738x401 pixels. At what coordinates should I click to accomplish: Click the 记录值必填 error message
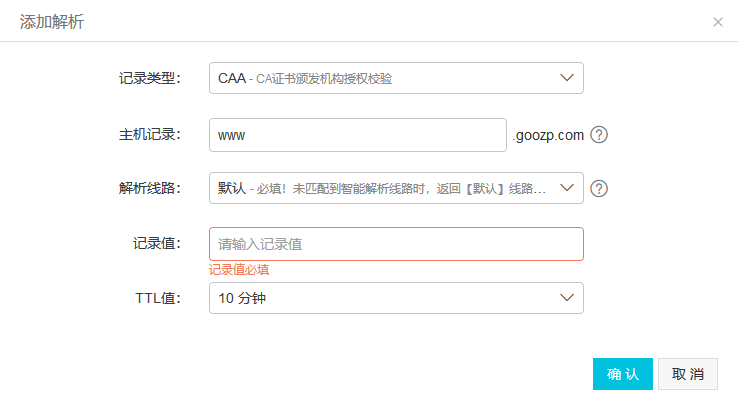[x=239, y=270]
